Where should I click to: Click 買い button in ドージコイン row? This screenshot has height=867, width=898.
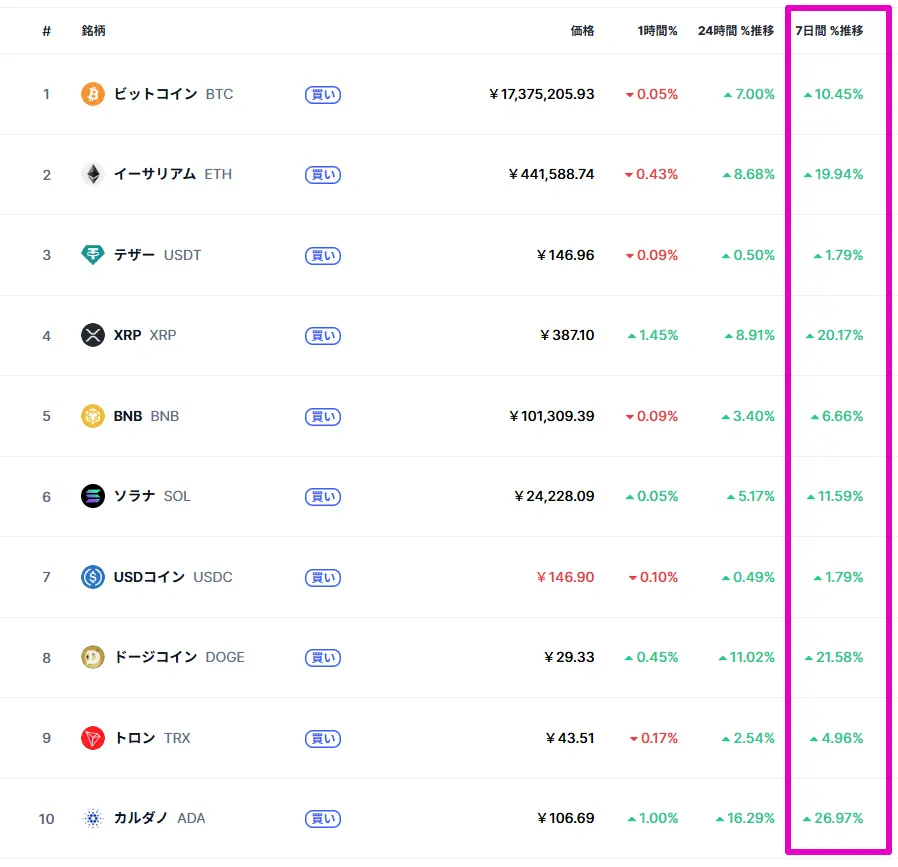click(323, 657)
